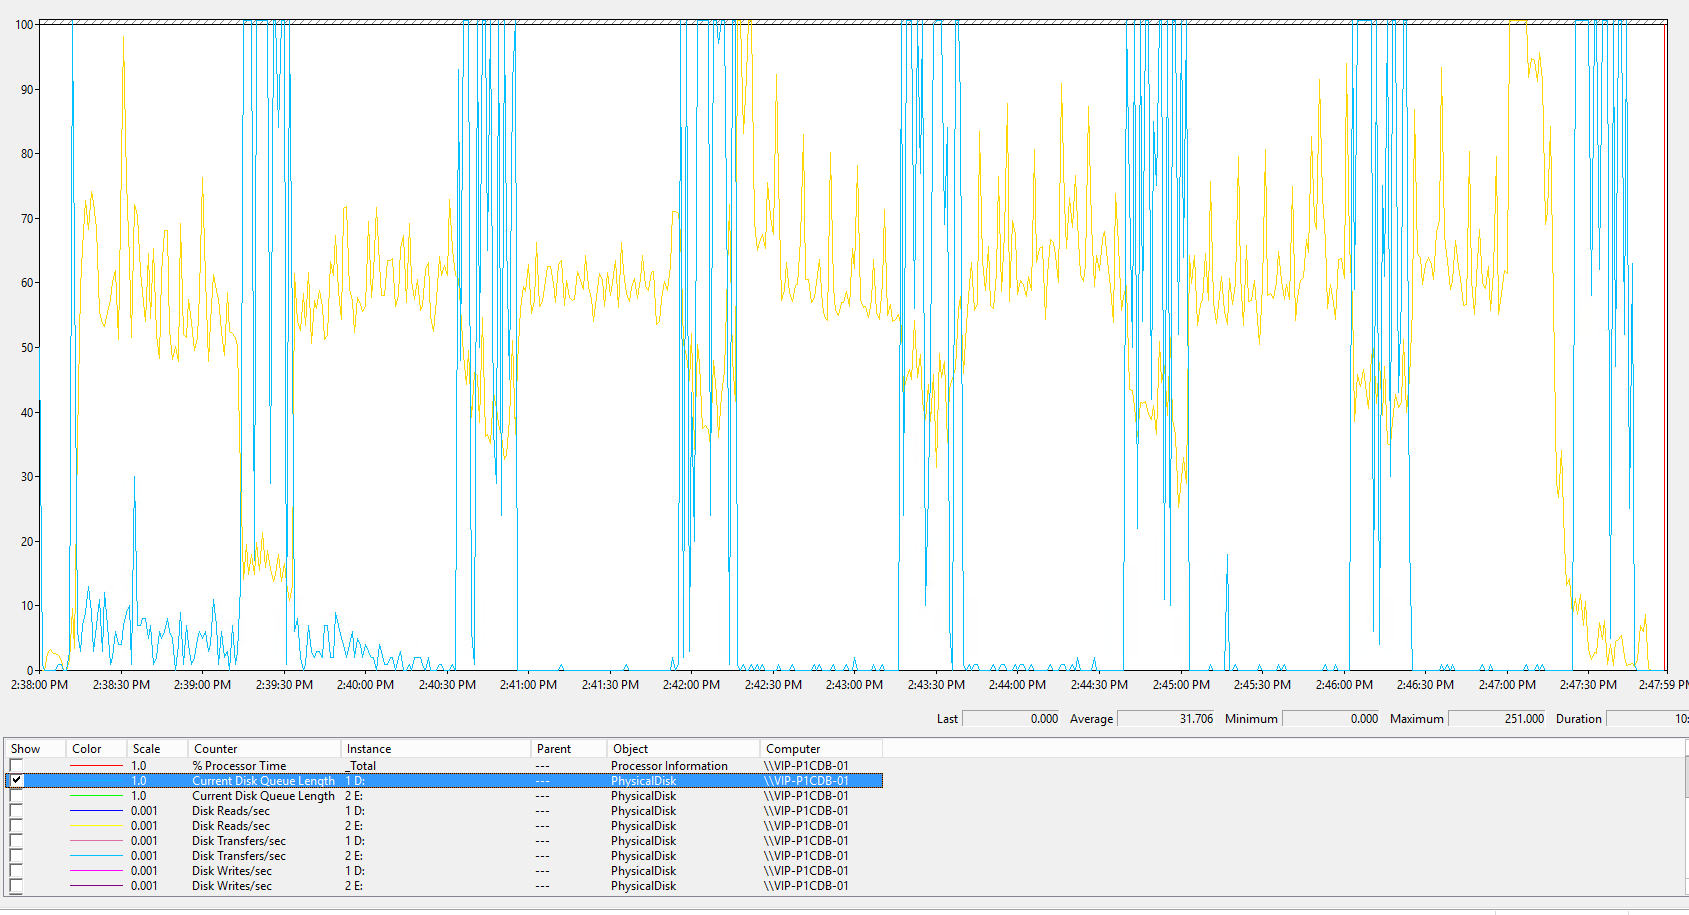Click the 'Processor Information' object cell
Screen dimensions: 1689x915
tap(669, 766)
